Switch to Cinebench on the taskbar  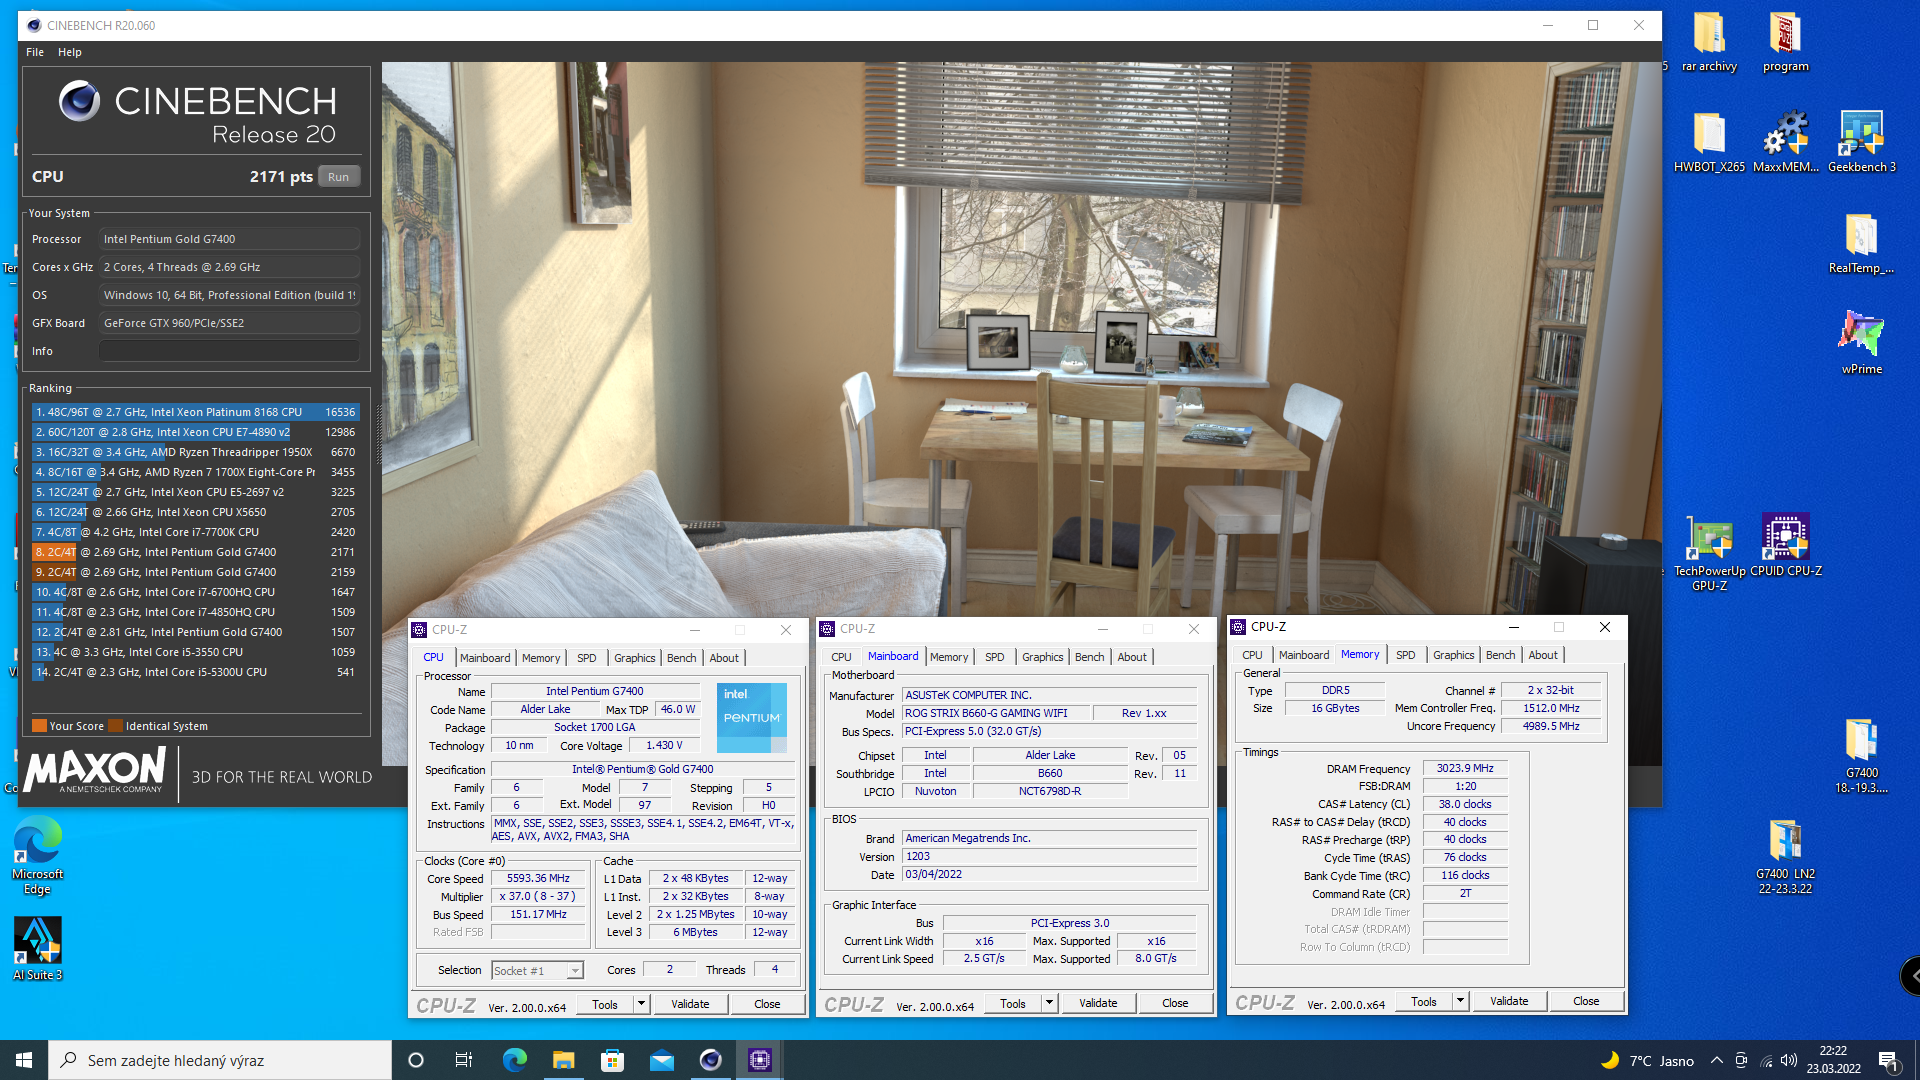tap(710, 1060)
